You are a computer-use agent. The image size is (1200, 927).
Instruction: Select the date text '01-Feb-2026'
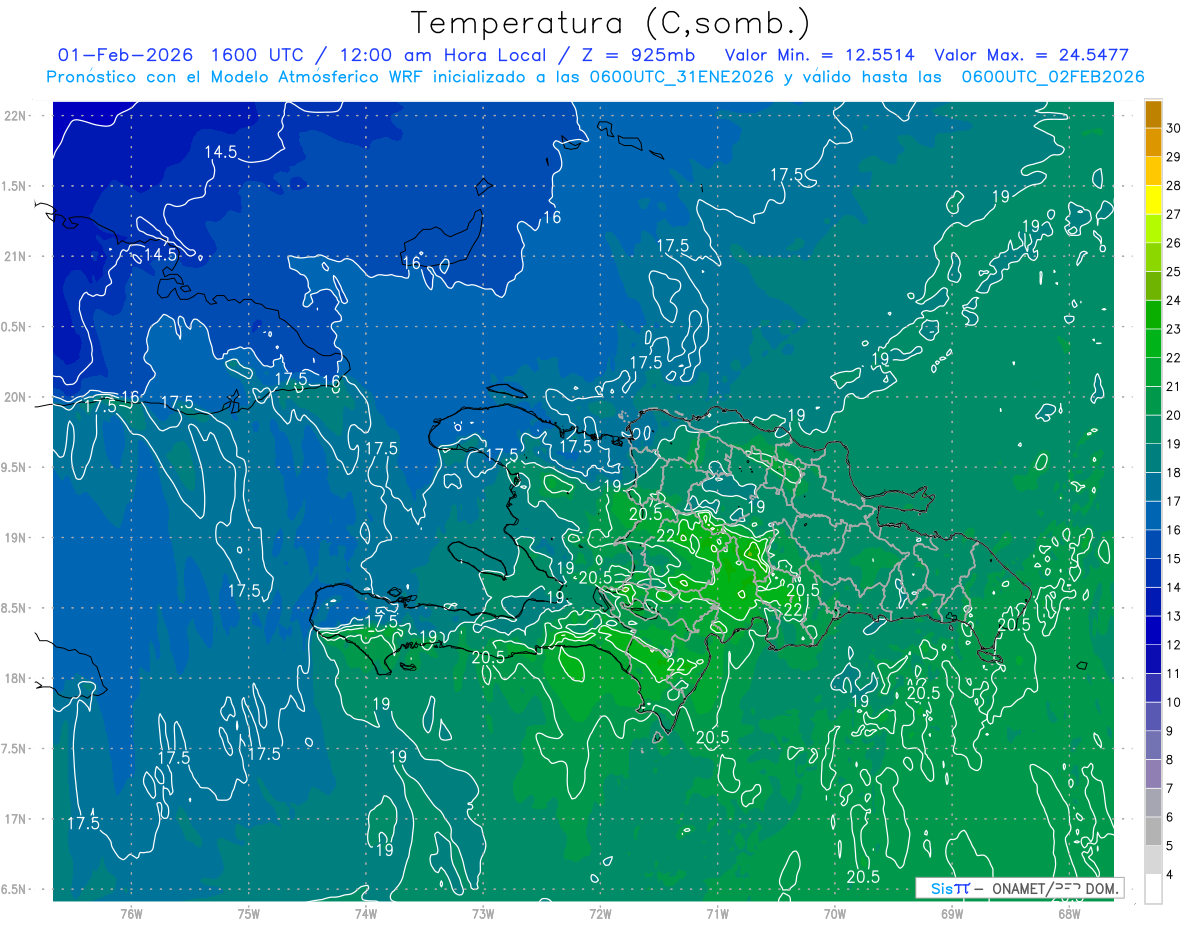[x=125, y=56]
